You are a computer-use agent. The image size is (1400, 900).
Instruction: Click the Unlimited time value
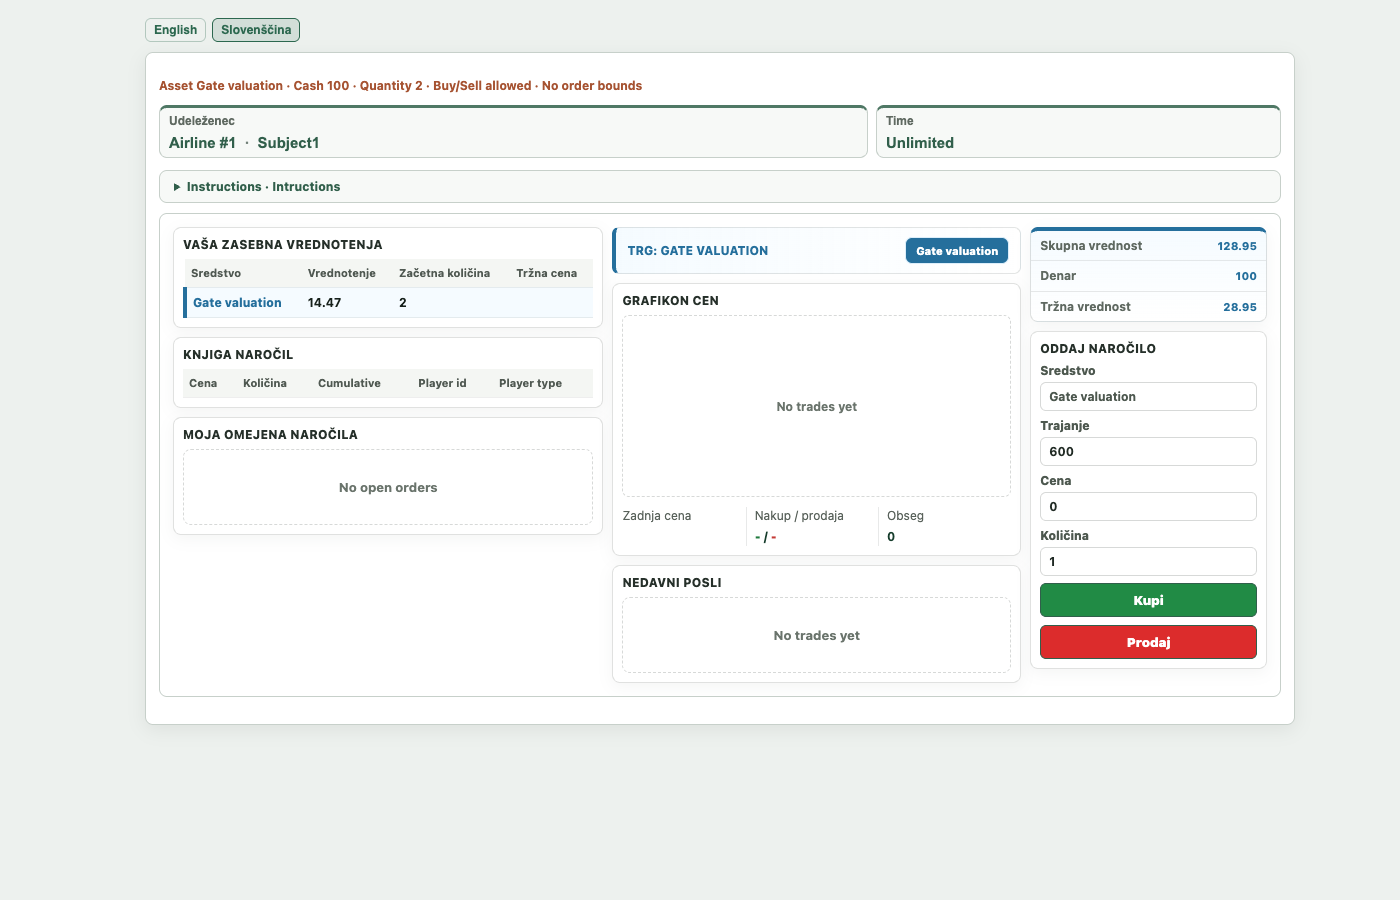tap(920, 143)
